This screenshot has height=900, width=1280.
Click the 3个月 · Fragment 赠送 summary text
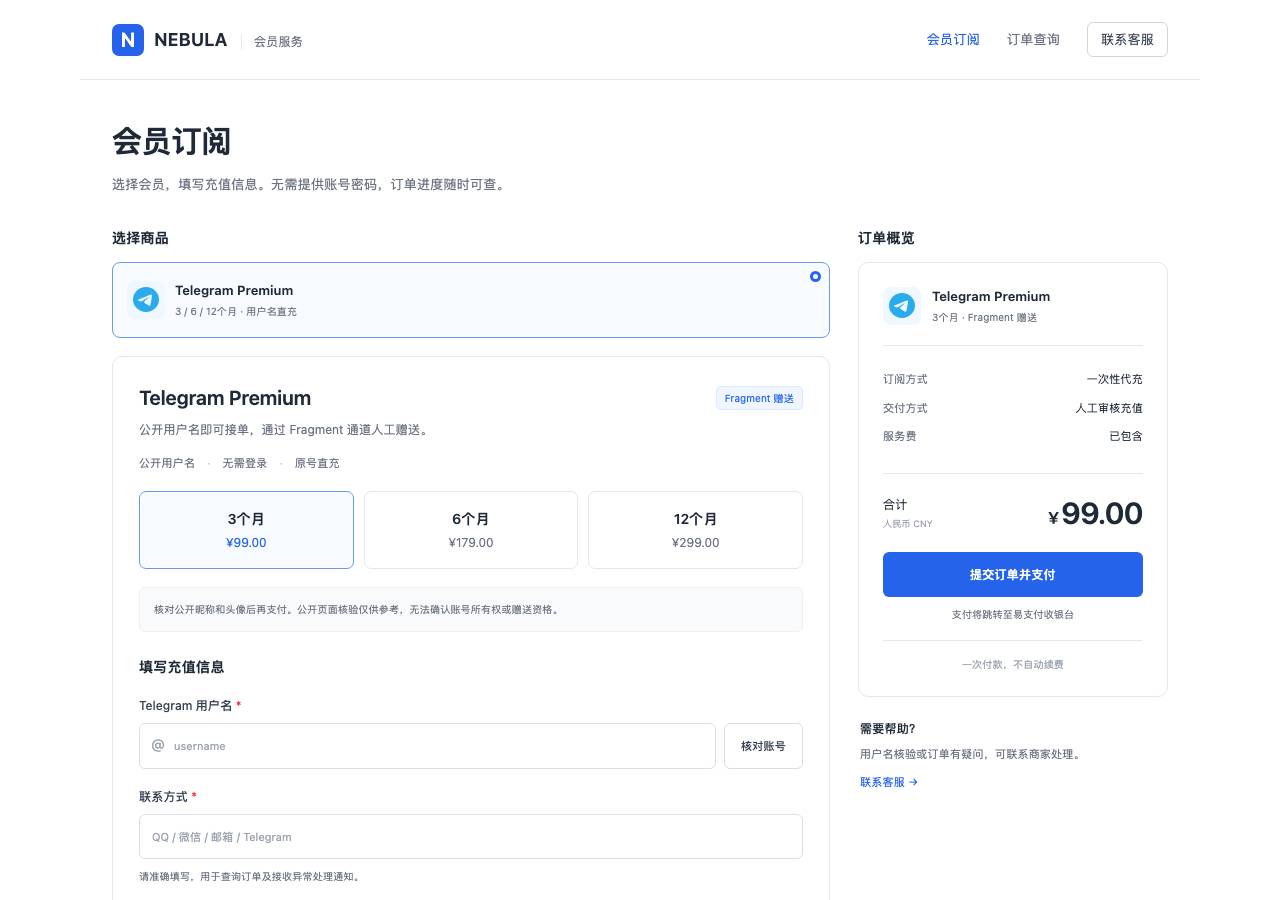pos(985,317)
